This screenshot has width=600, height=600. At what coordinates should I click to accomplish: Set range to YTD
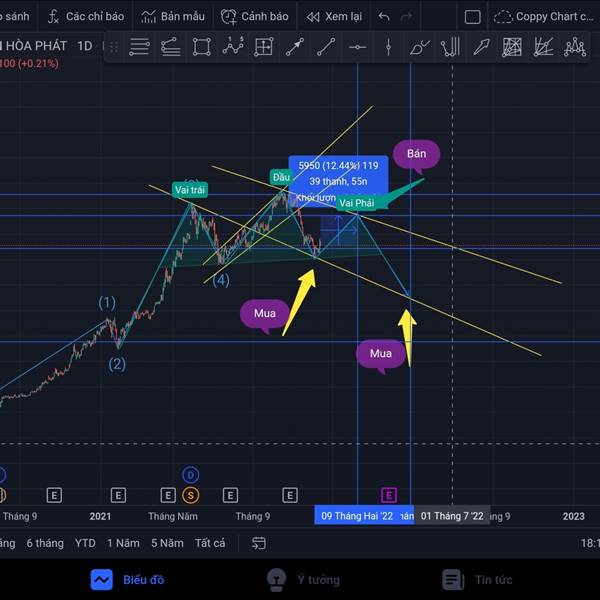(85, 543)
